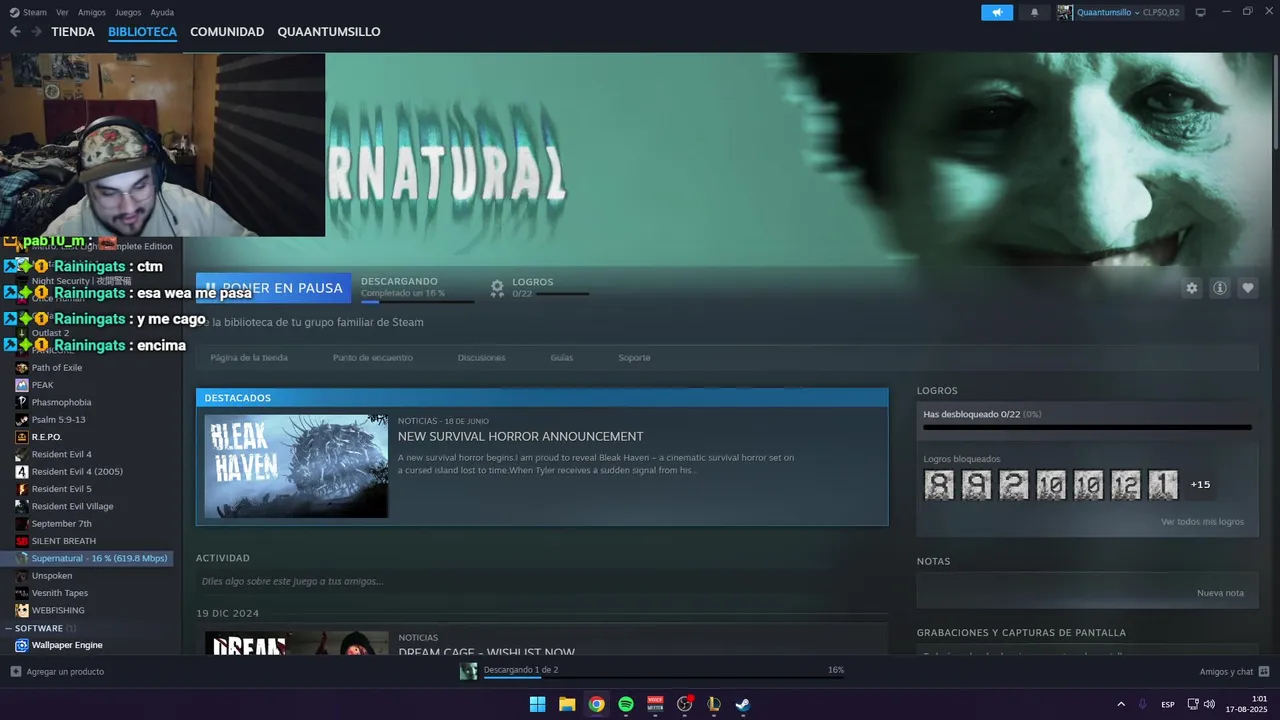Viewport: 1280px width, 720px height.
Task: Go forward with the navigation arrow
Action: pos(36,32)
